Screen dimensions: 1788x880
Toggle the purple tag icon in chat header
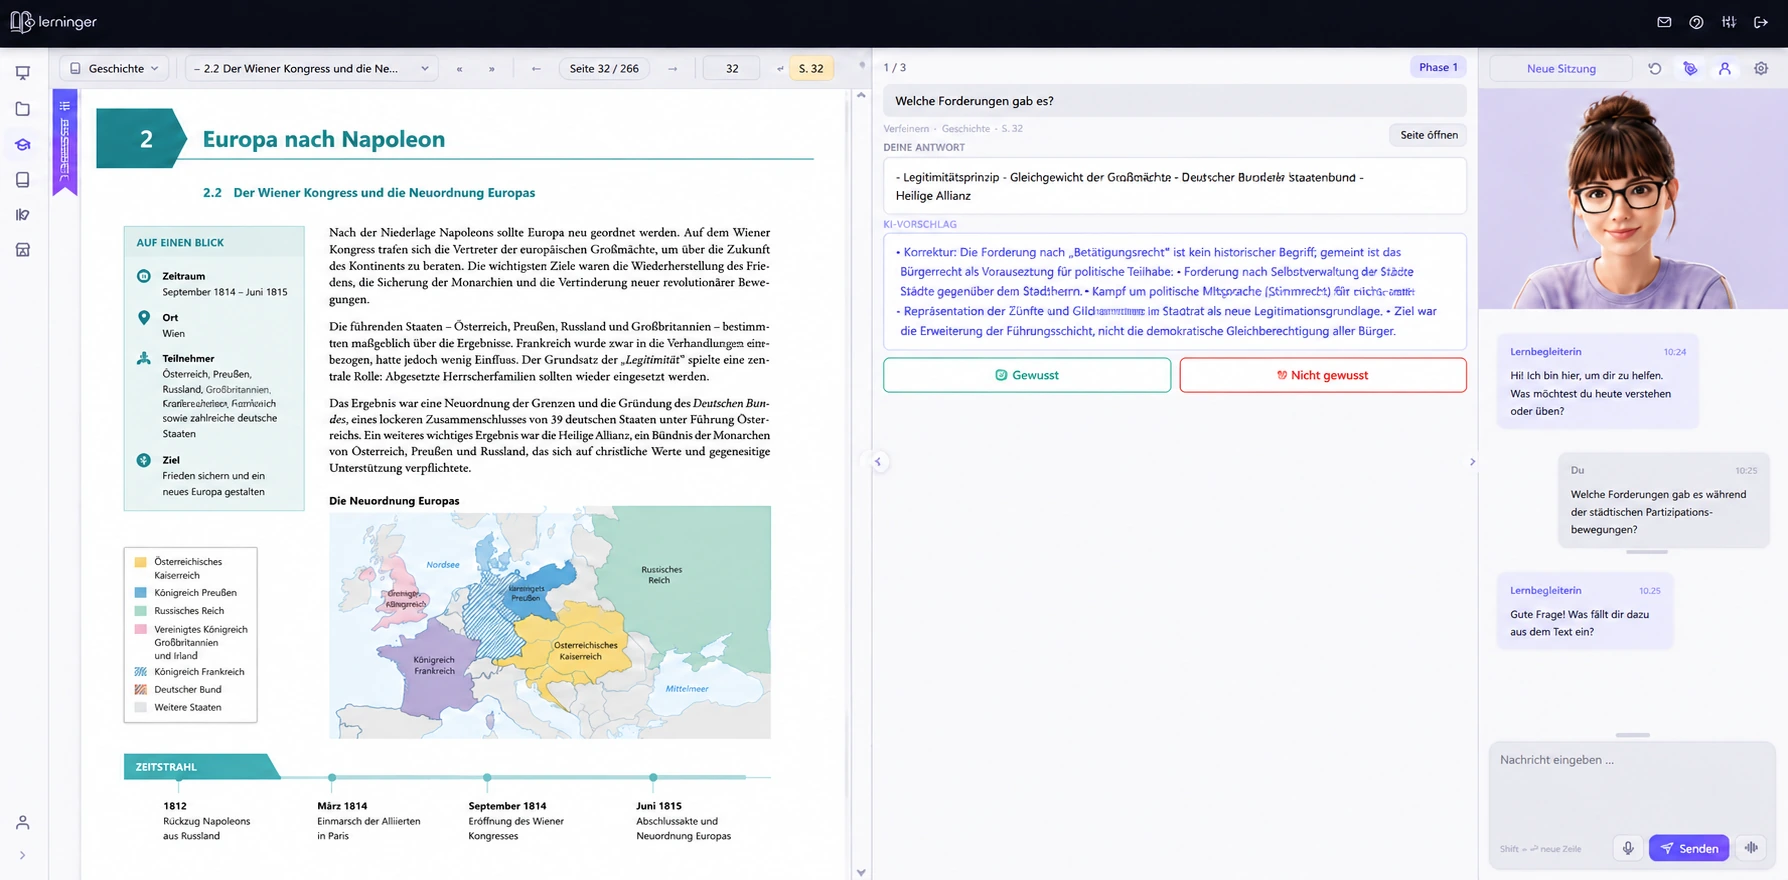[x=1690, y=69]
